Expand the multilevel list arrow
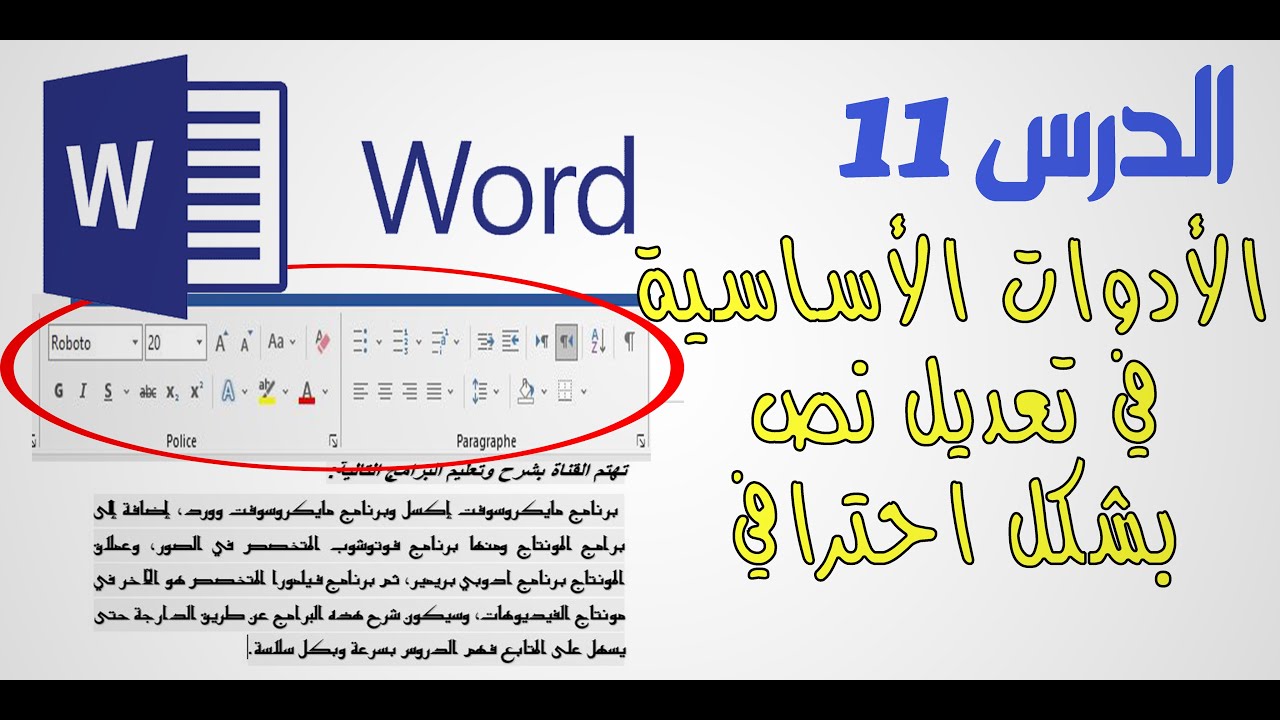 457,343
